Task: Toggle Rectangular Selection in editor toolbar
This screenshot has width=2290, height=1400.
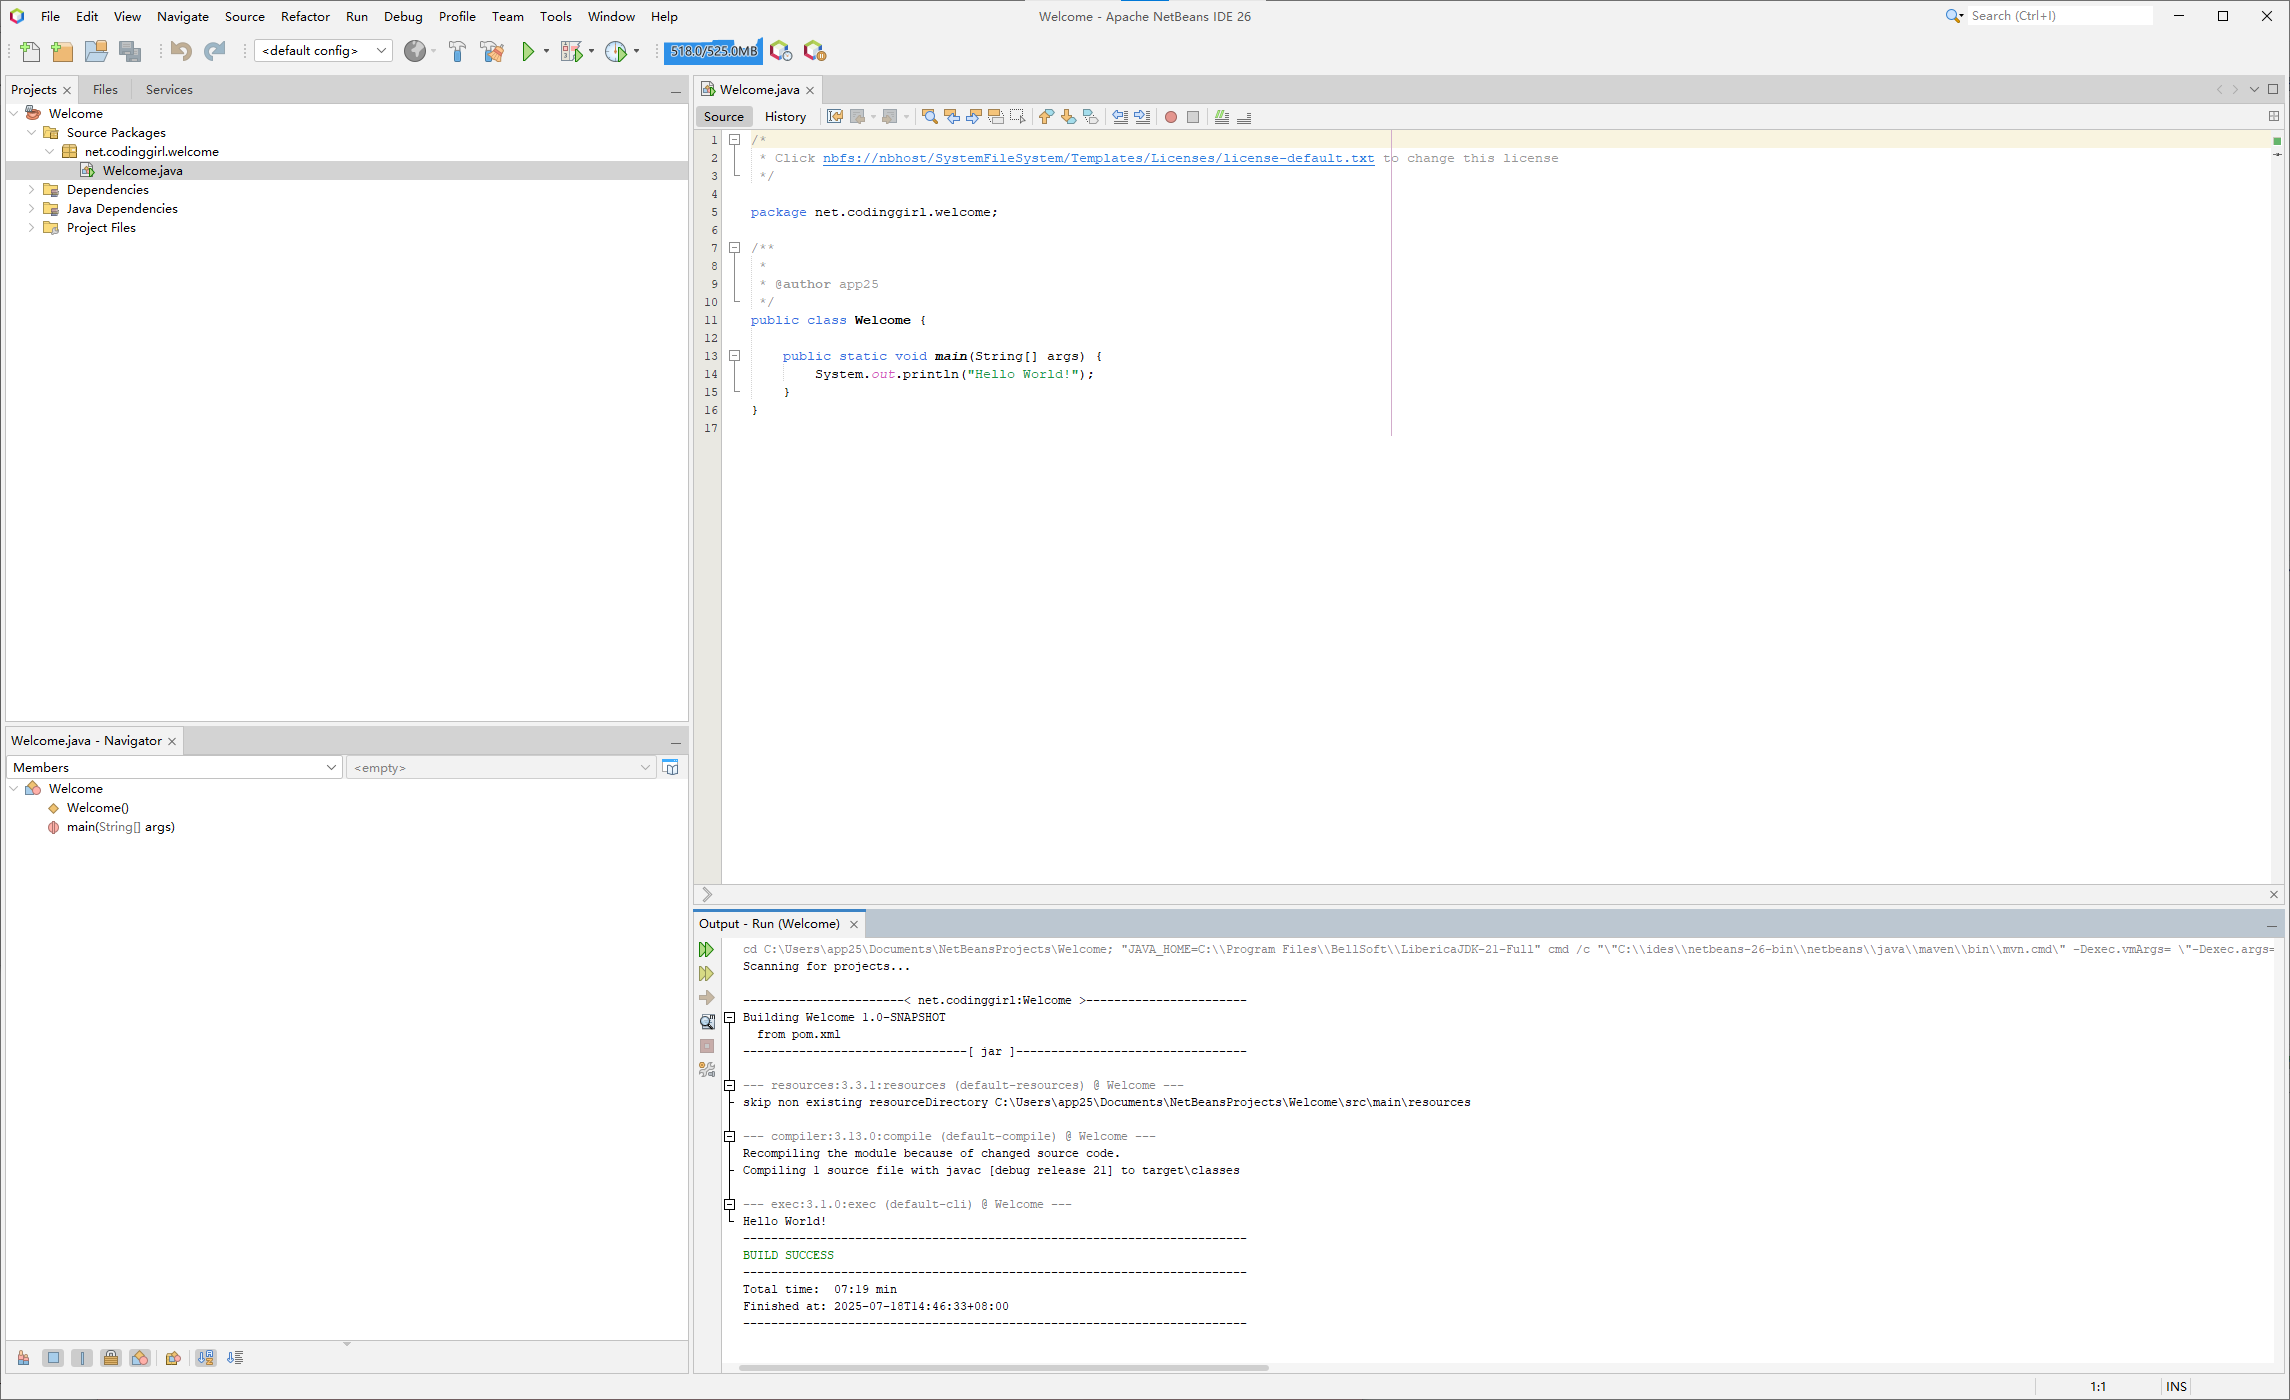Action: [1018, 117]
